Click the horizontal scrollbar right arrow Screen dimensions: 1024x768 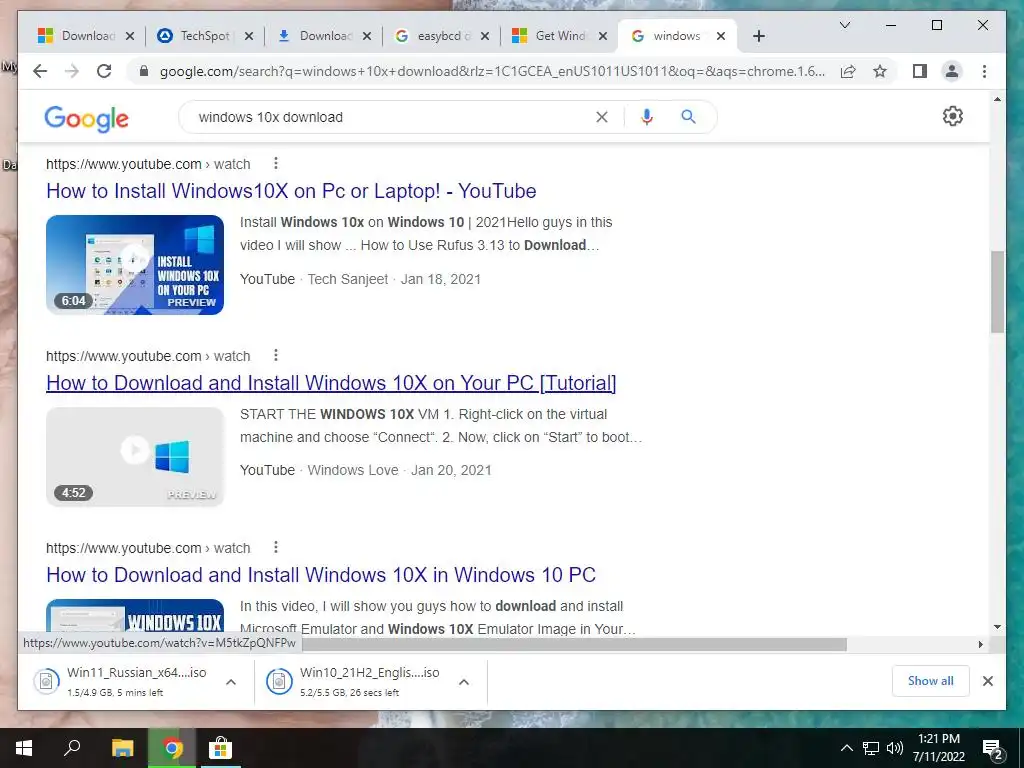click(x=980, y=645)
